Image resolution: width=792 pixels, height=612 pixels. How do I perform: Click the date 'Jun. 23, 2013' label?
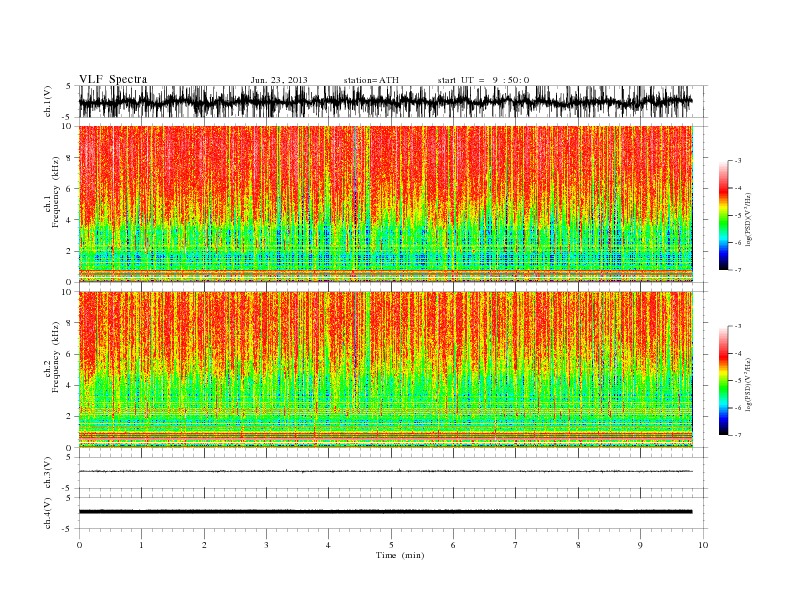coord(279,80)
